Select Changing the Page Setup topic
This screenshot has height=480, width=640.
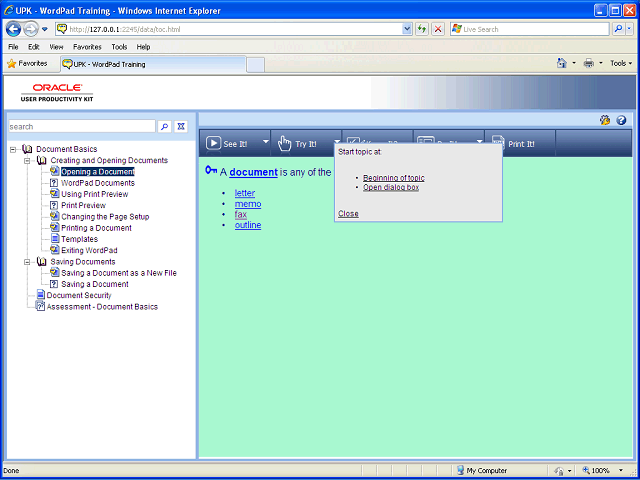tap(105, 217)
